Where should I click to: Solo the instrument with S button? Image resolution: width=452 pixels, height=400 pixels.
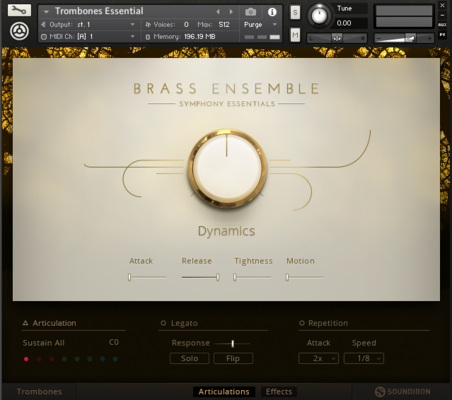click(x=295, y=13)
